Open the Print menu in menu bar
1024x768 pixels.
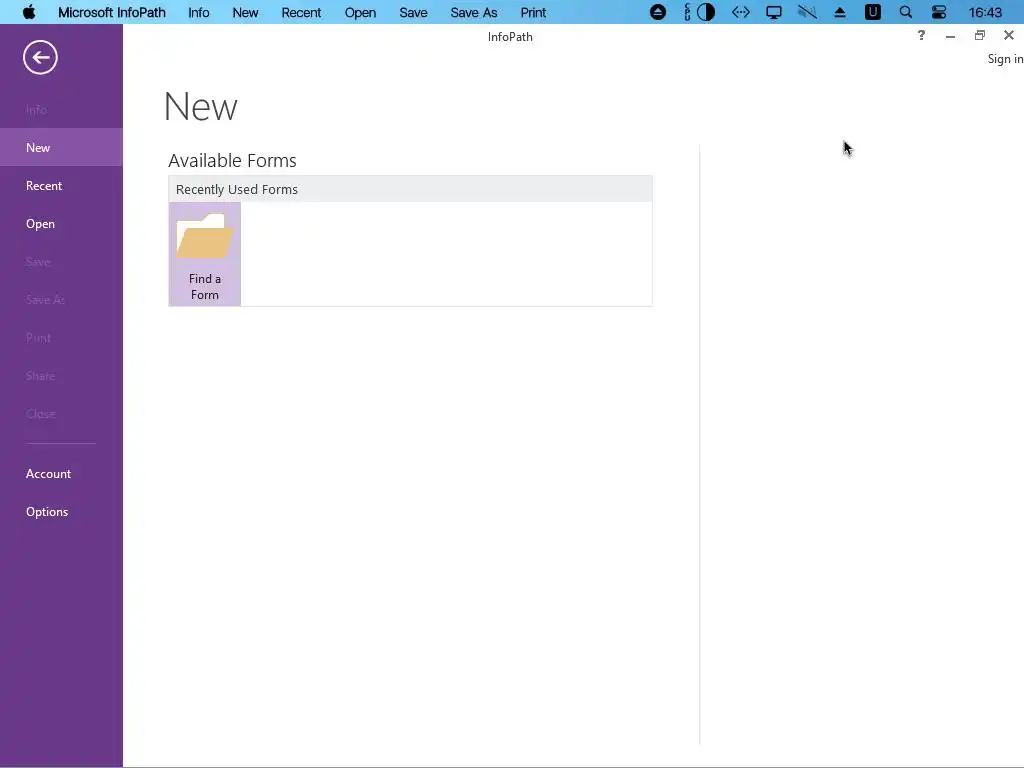(x=533, y=12)
